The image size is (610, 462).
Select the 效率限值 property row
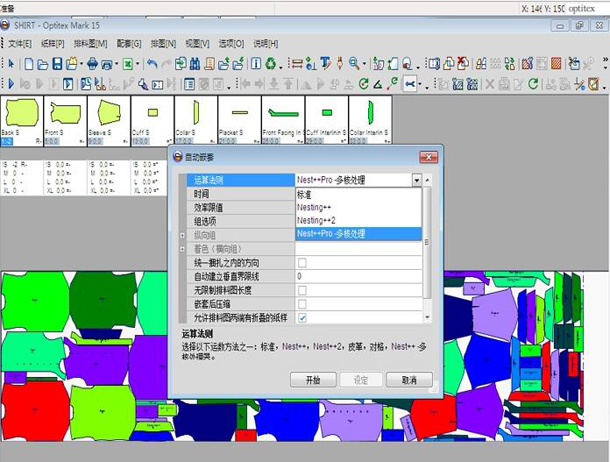[241, 207]
